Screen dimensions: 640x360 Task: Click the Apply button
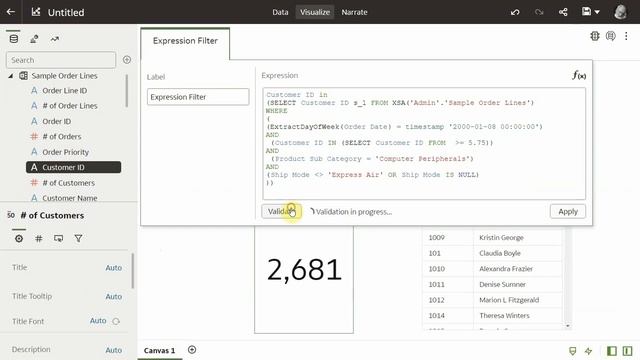568,211
